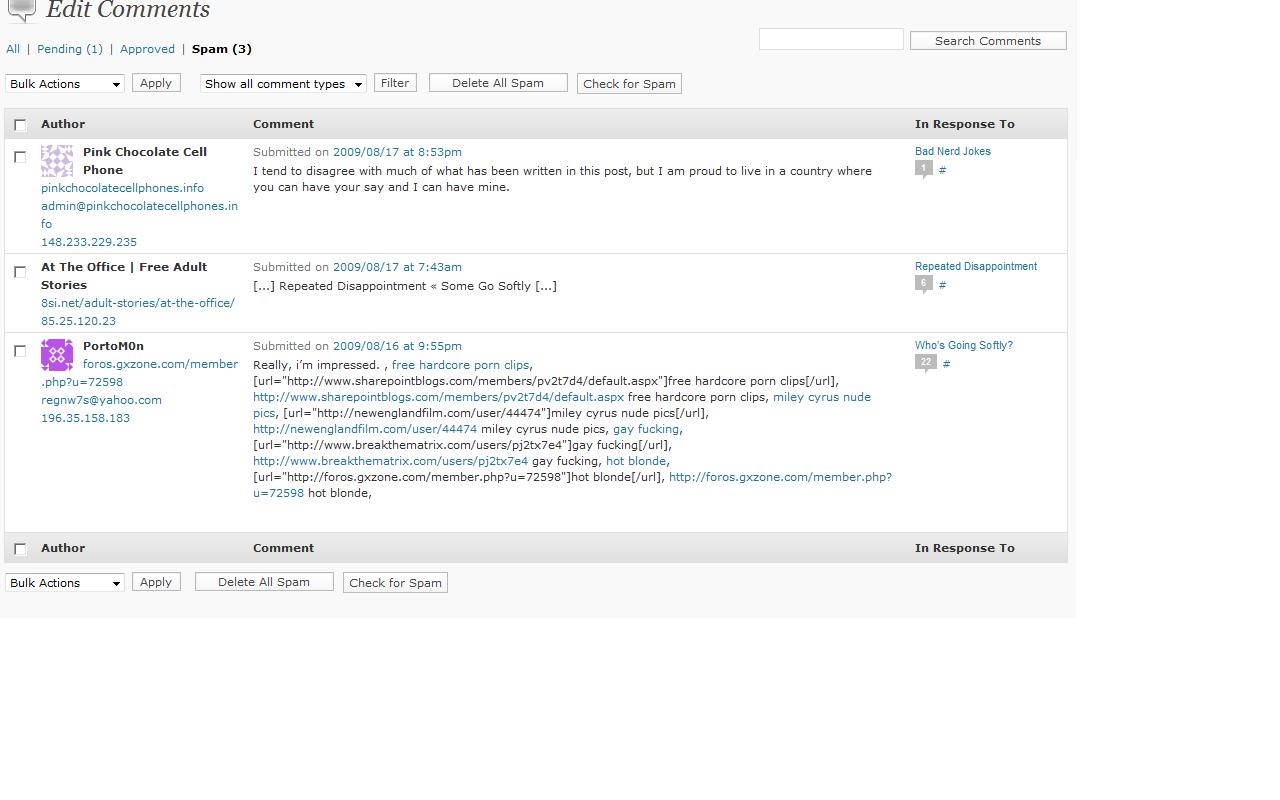
Task: Click comment count bubble showing 22
Action: pyautogui.click(x=926, y=363)
